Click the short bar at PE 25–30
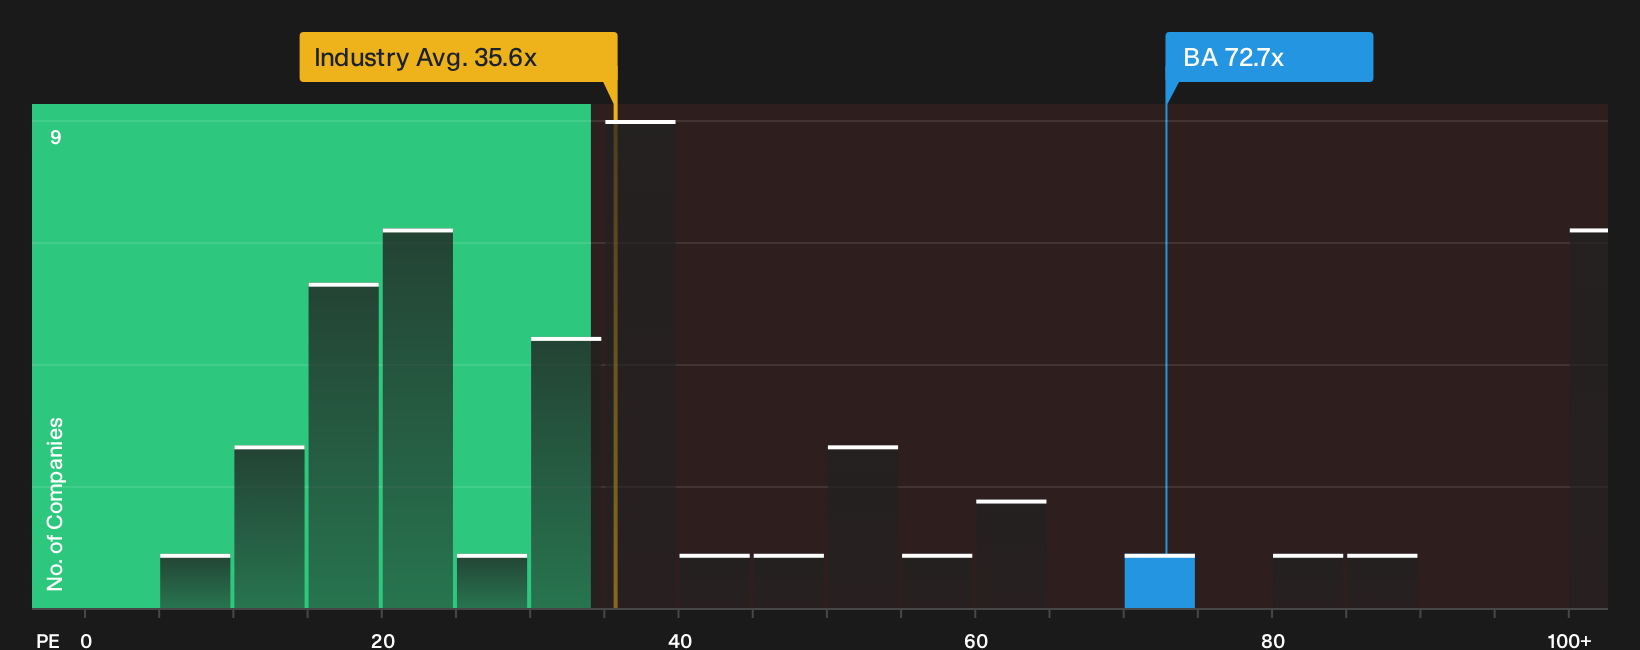Screen dimensions: 1640x650 (492, 581)
